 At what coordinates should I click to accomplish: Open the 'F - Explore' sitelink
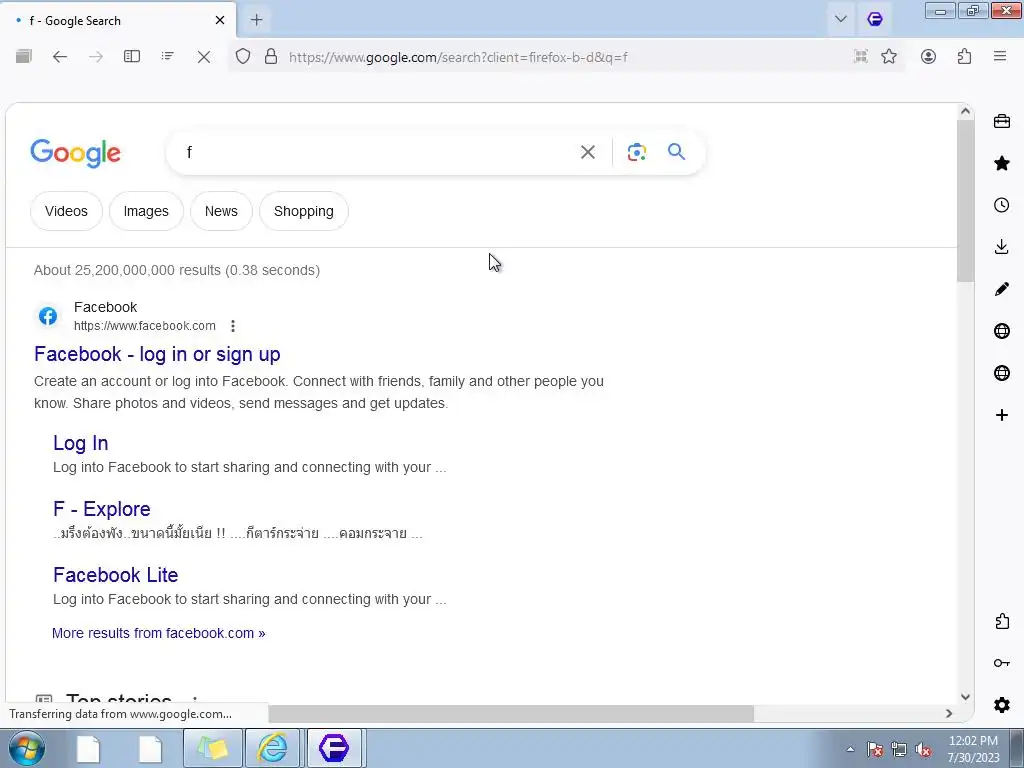point(102,509)
